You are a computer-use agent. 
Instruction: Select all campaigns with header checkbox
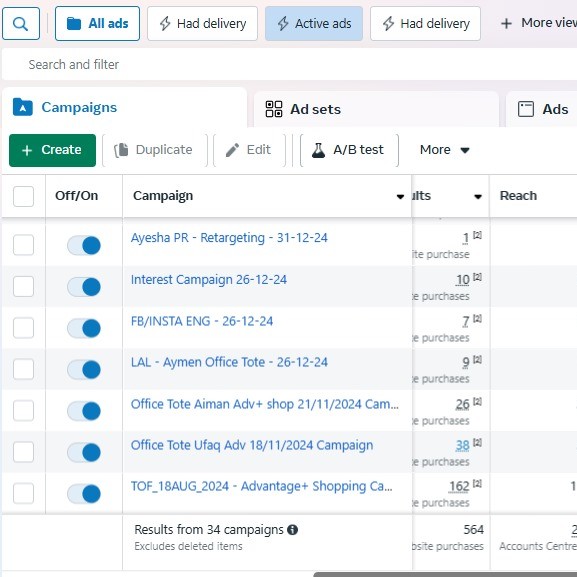[24, 196]
